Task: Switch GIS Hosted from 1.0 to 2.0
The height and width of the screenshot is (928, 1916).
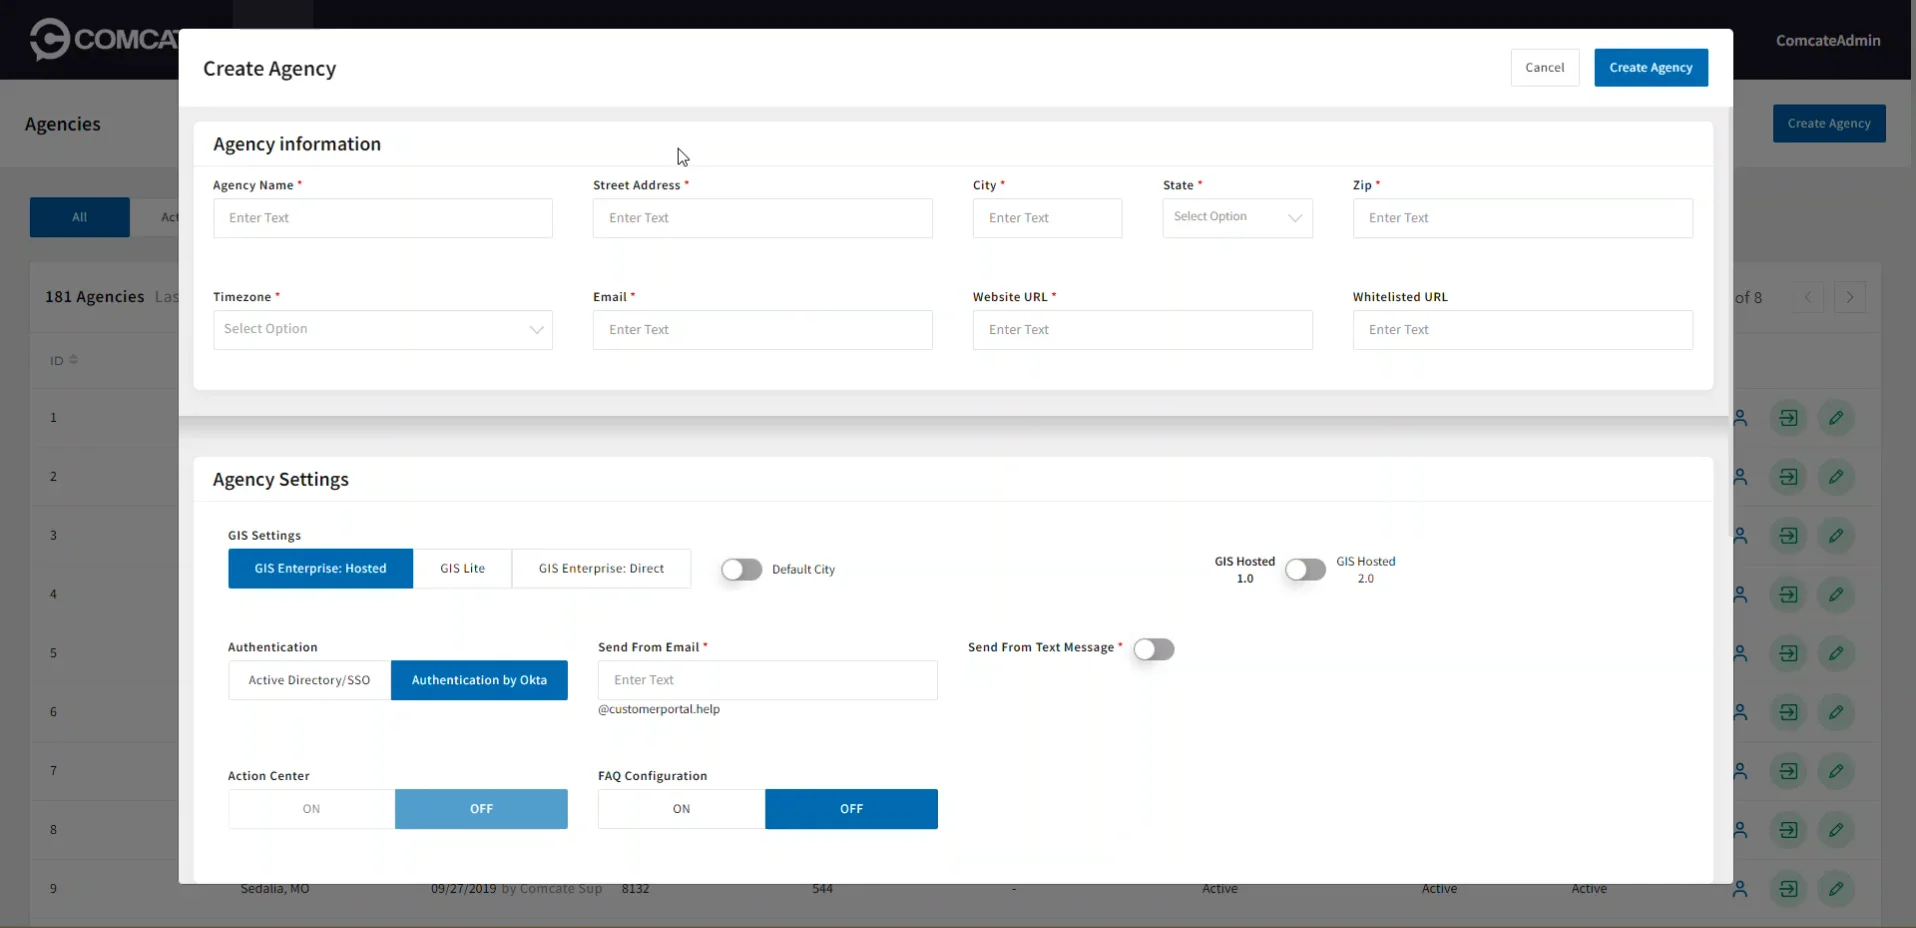Action: (1305, 570)
